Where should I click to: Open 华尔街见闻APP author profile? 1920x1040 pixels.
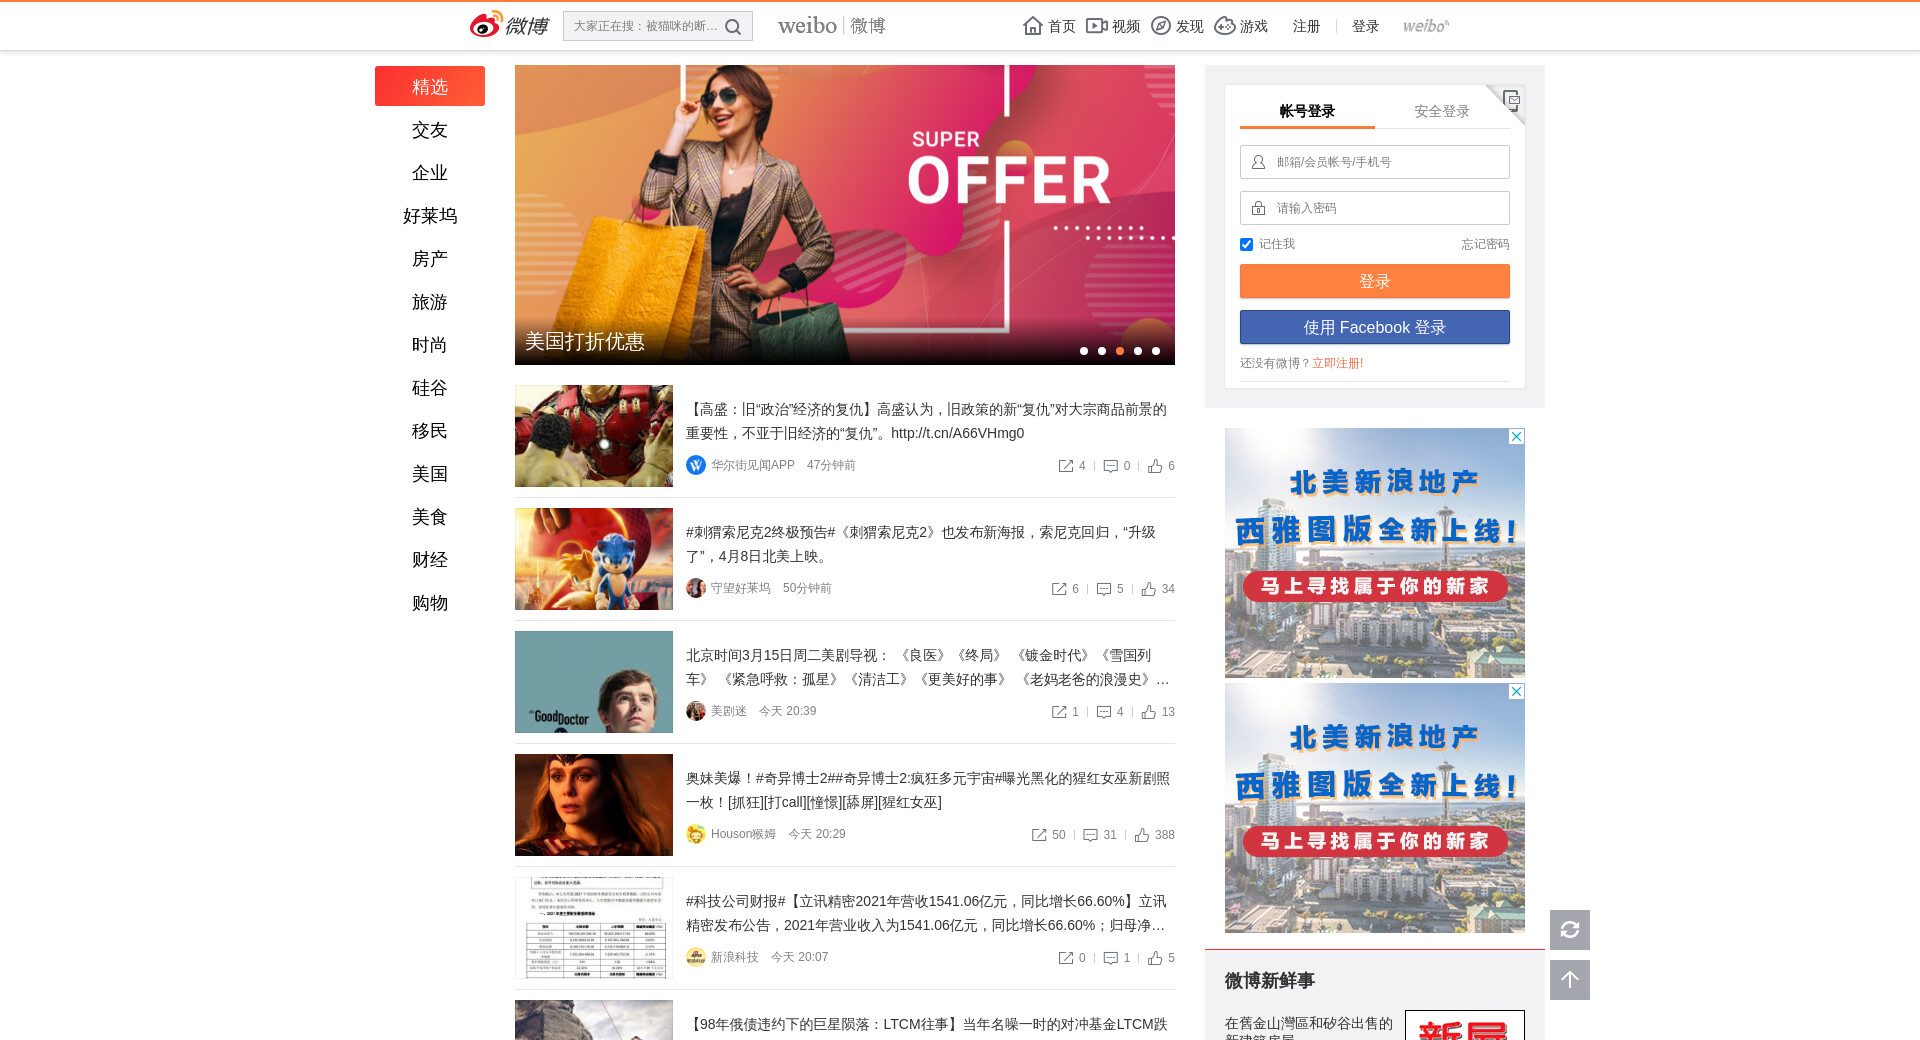[752, 465]
